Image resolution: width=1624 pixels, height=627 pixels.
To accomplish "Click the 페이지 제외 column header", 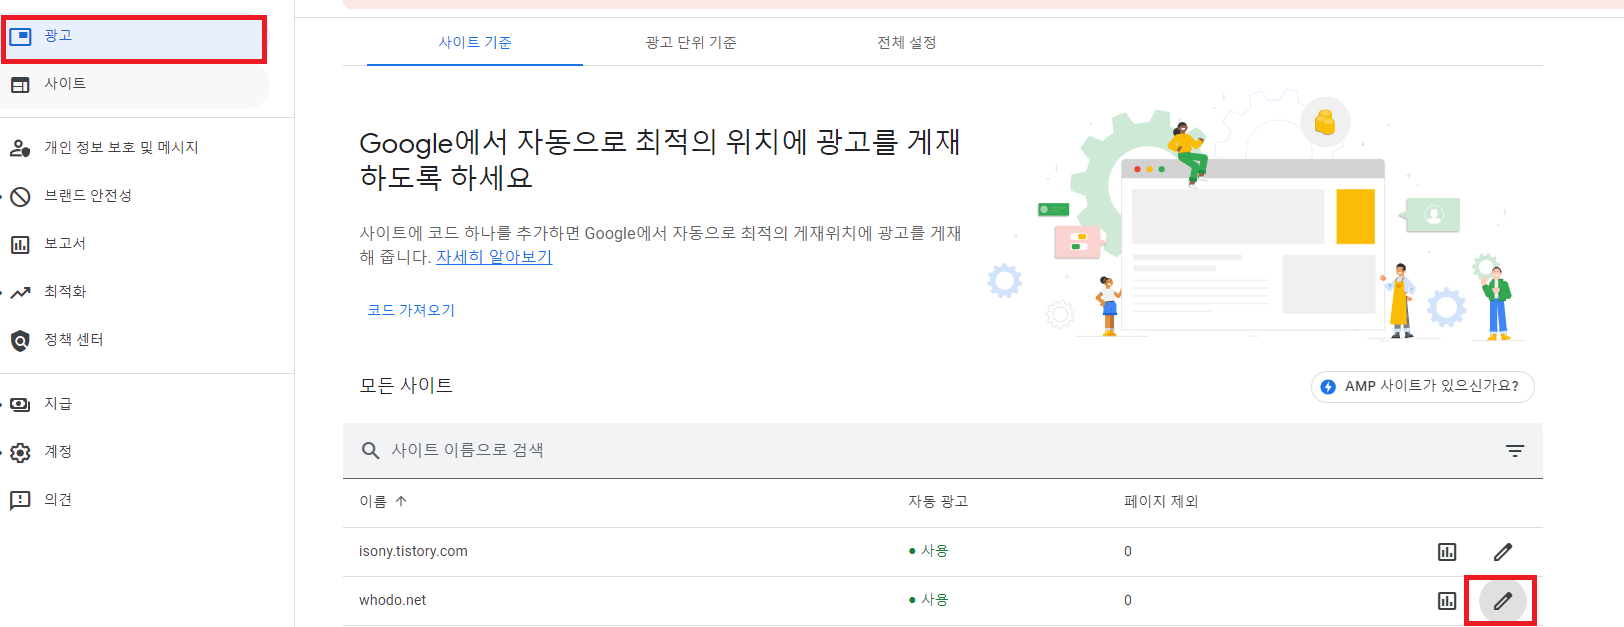I will (x=1161, y=501).
